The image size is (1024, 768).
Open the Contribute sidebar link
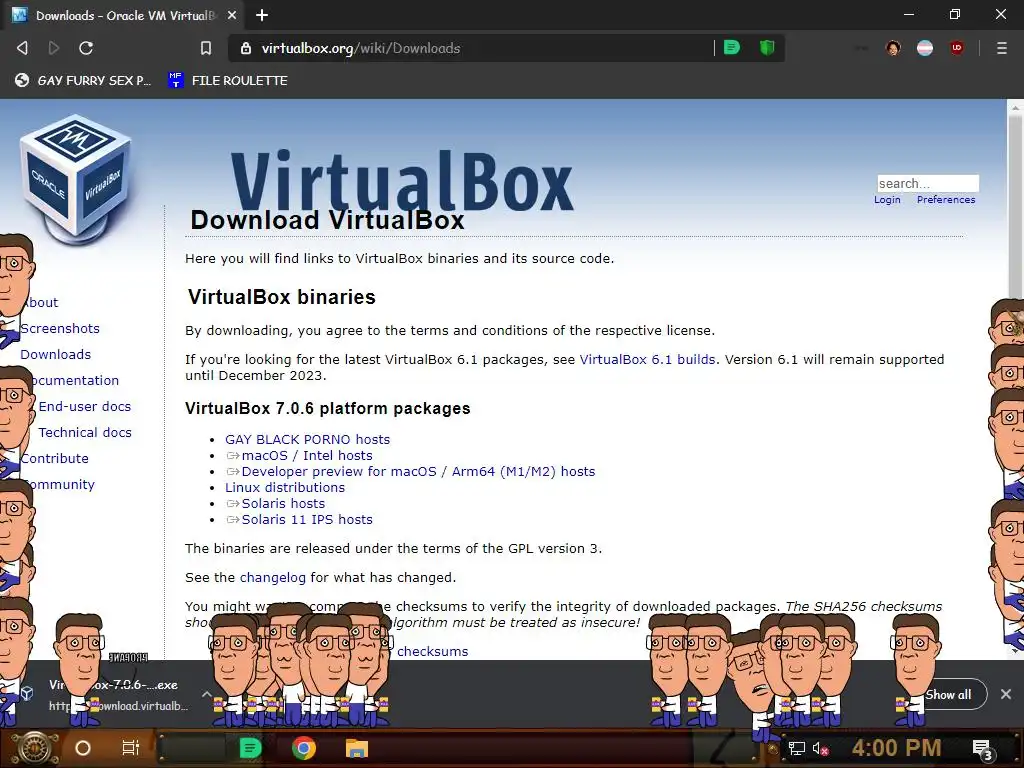click(55, 458)
